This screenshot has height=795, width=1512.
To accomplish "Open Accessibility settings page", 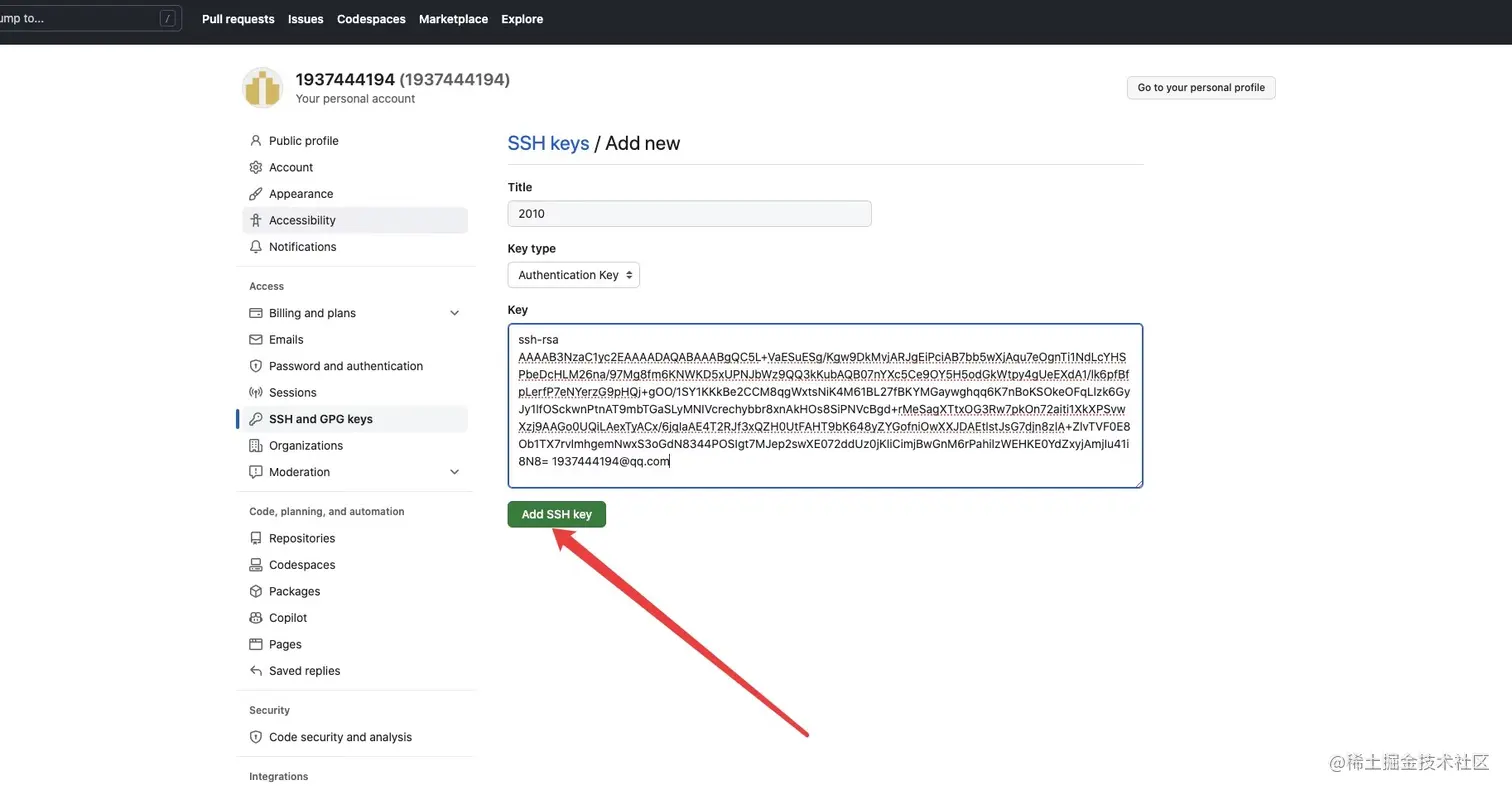I will tap(355, 220).
